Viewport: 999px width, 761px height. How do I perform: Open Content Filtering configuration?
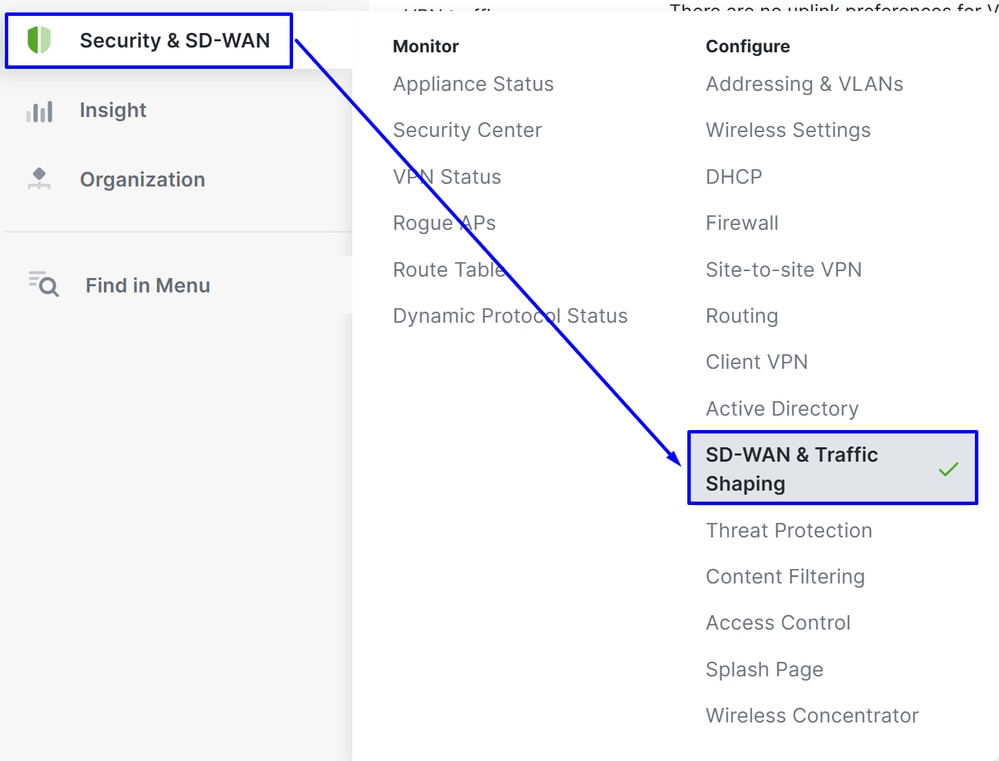coord(785,577)
